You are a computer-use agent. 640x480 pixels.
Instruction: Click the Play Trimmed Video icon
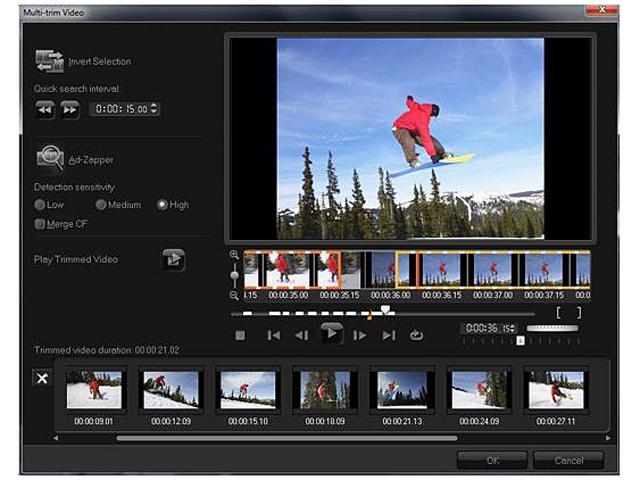pyautogui.click(x=174, y=260)
